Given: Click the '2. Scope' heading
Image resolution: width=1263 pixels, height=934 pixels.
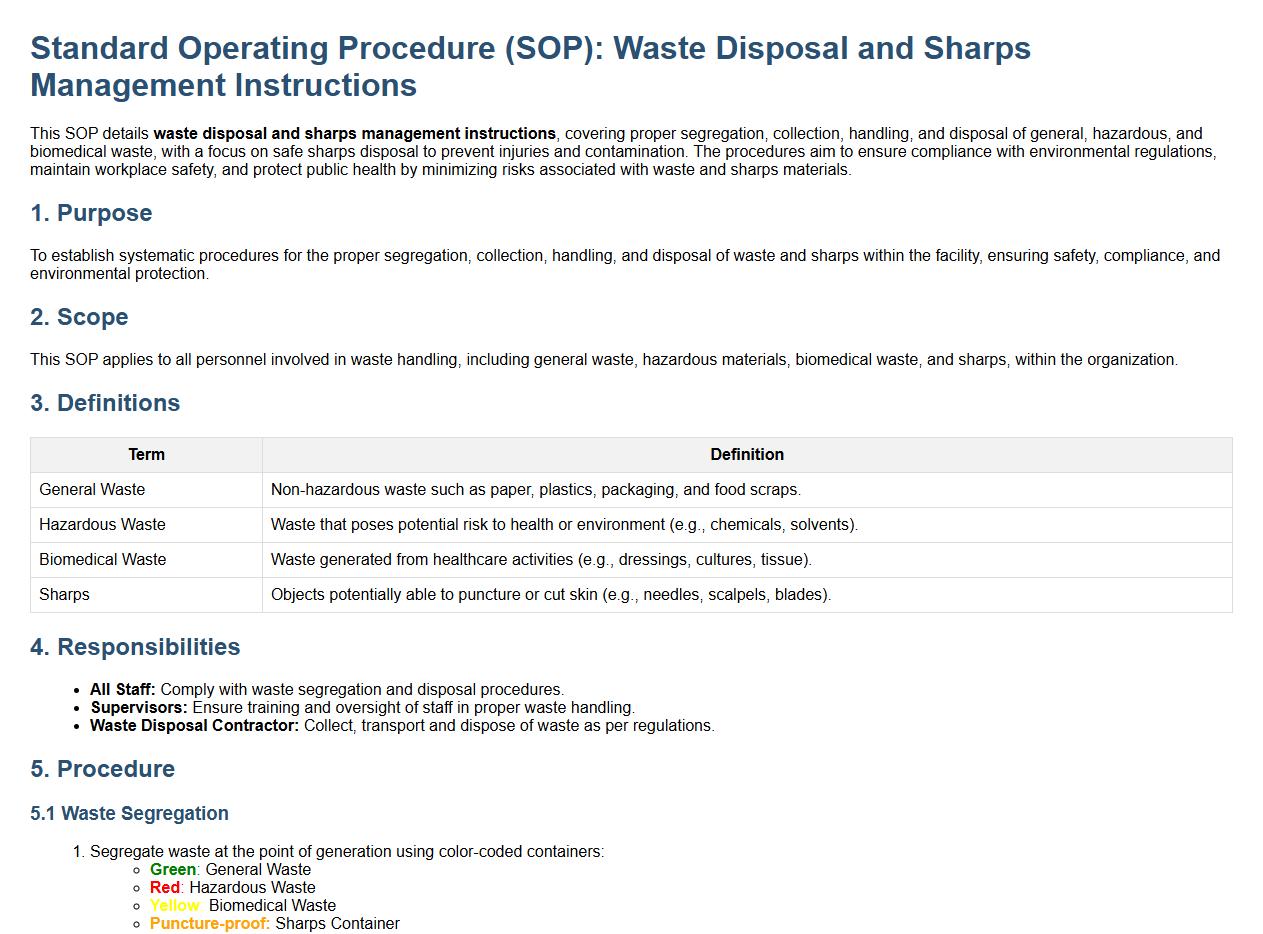Looking at the screenshot, I should coord(79,317).
